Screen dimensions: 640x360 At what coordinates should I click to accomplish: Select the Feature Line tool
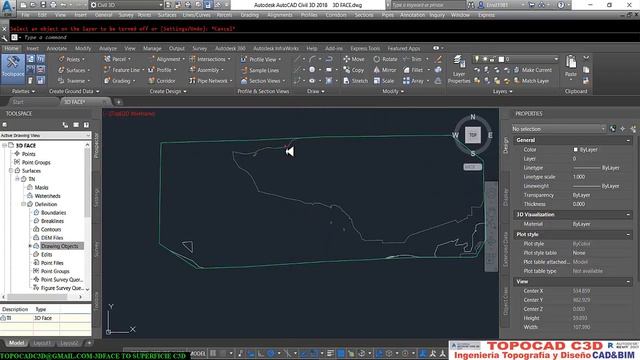pos(124,70)
